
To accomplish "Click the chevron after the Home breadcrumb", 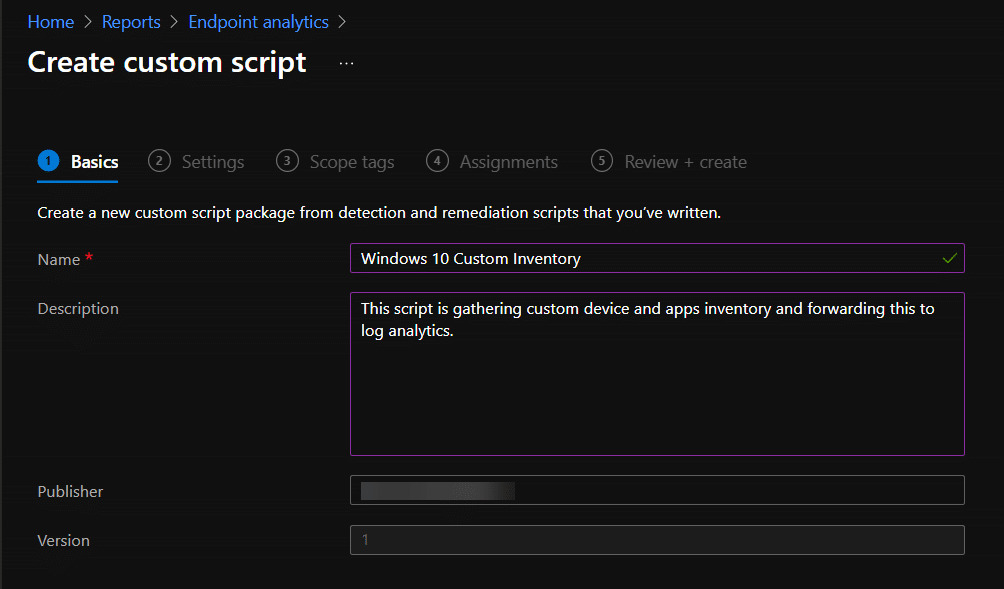I will pos(88,22).
